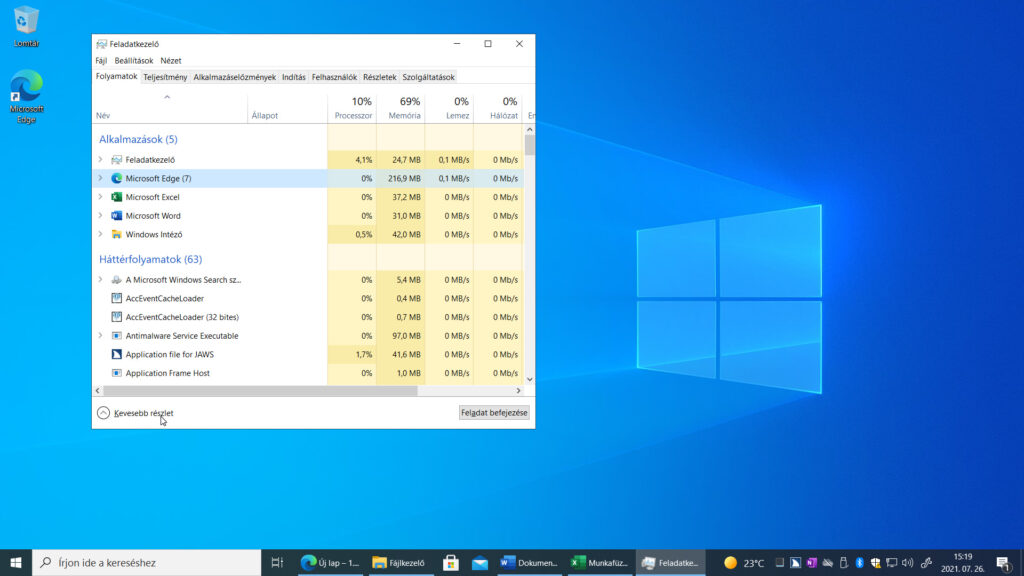Click the horizontal scrollbar right arrow
The image size is (1024, 576).
[x=519, y=391]
